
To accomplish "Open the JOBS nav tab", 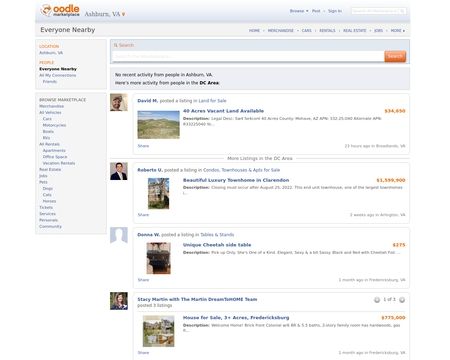I will pyautogui.click(x=378, y=30).
